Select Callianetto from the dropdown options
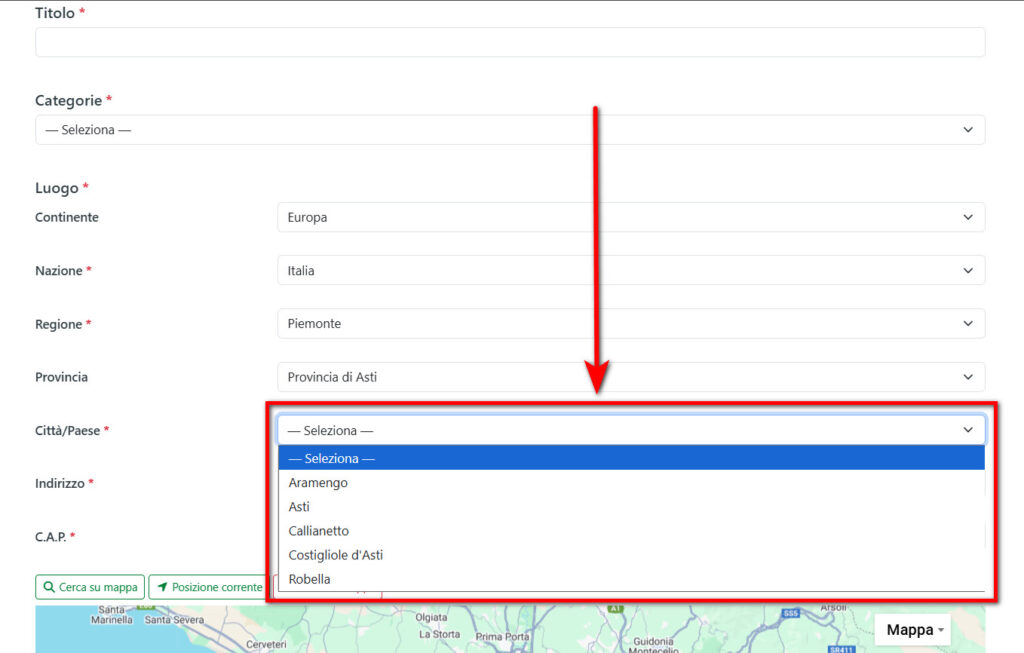 (319, 531)
